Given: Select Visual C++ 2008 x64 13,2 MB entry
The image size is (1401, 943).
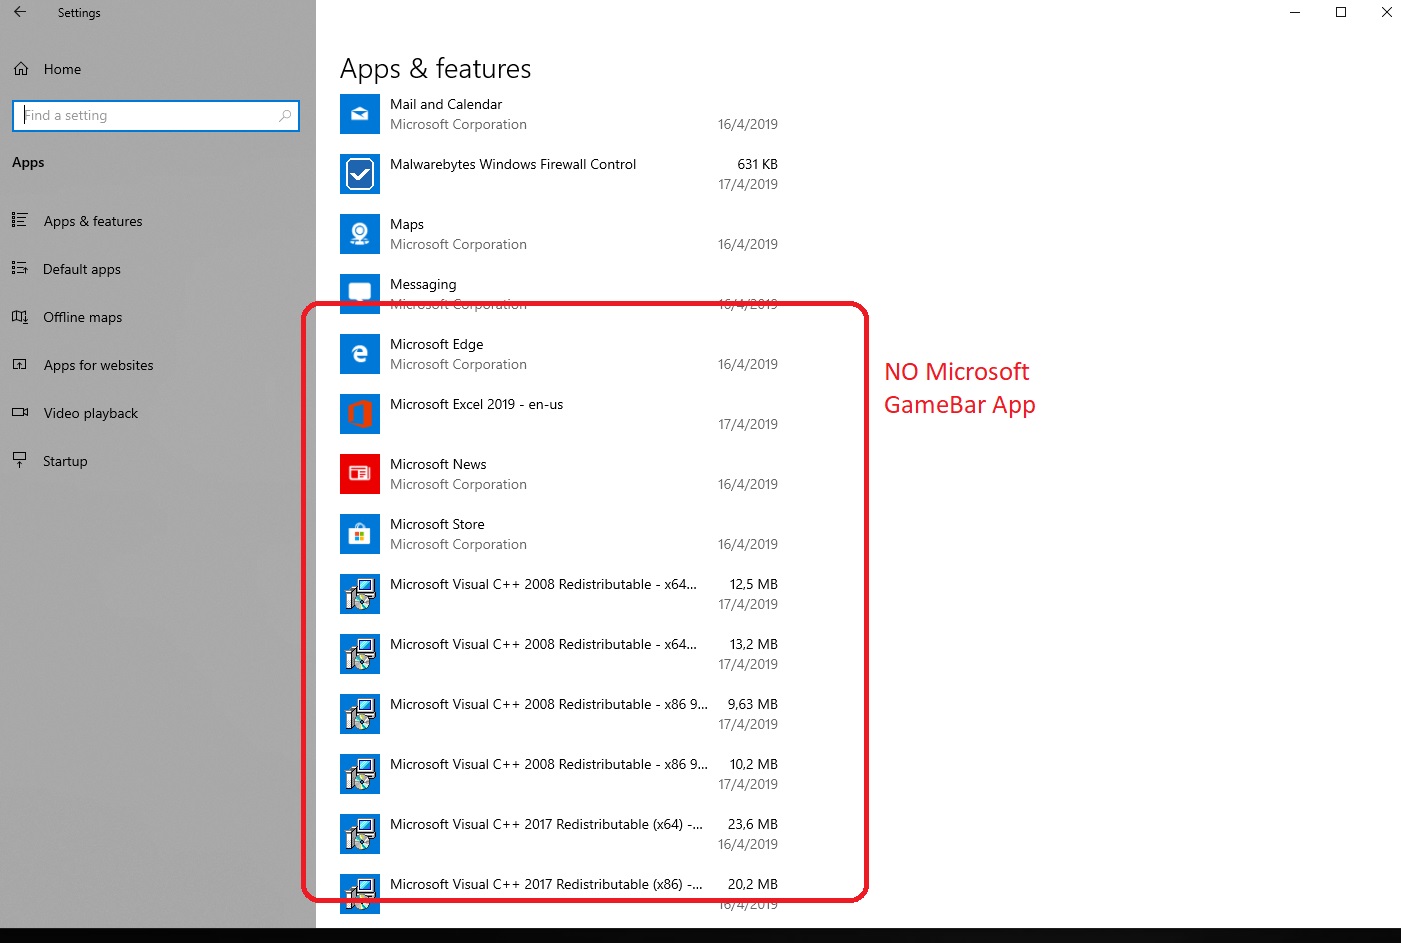Looking at the screenshot, I should tap(559, 654).
